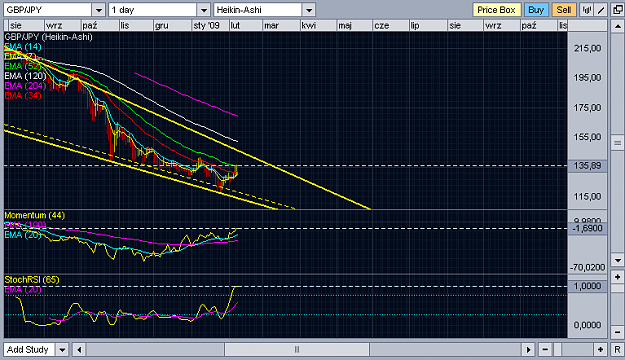Click the EMA (120) legend label
This screenshot has width=625, height=360.
pos(25,76)
